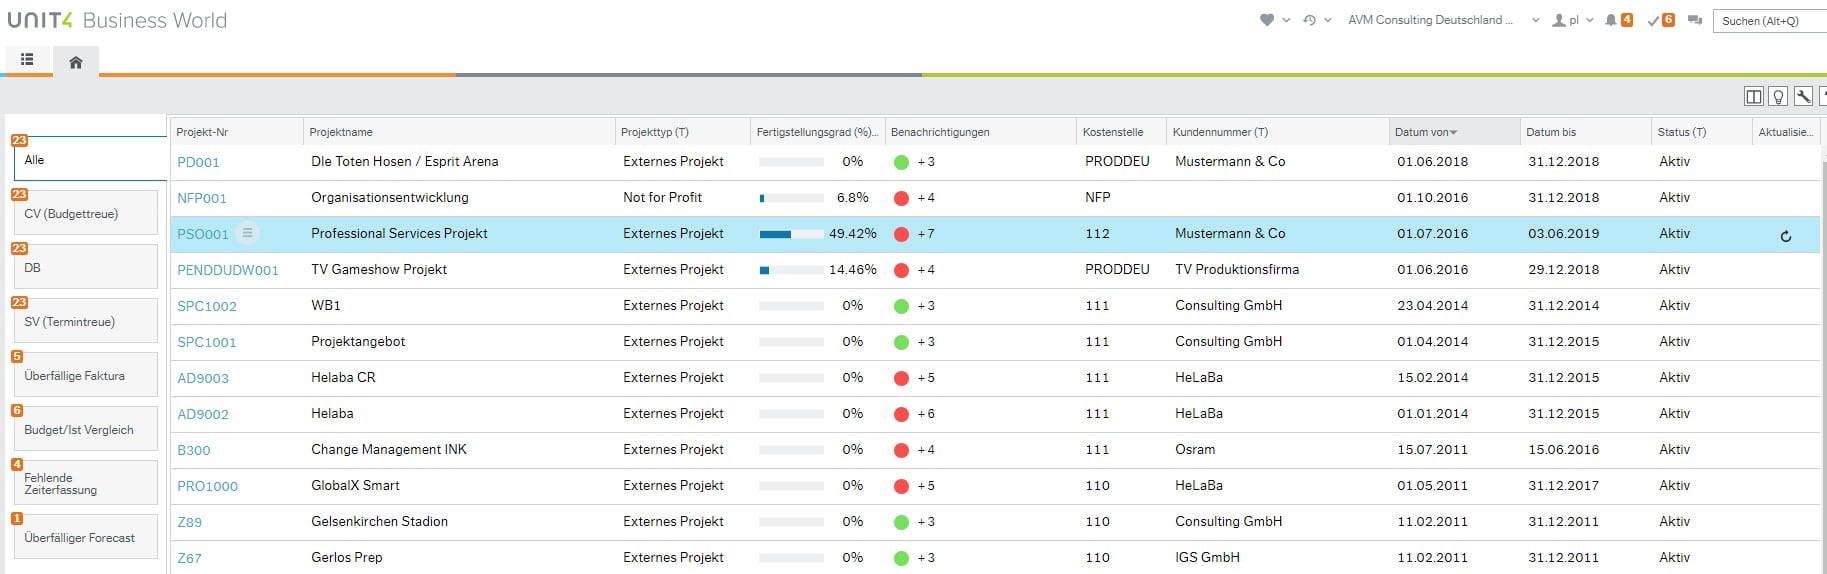Viewport: 1827px width, 574px height.
Task: Expand the recent history dropdown
Action: 1316,20
